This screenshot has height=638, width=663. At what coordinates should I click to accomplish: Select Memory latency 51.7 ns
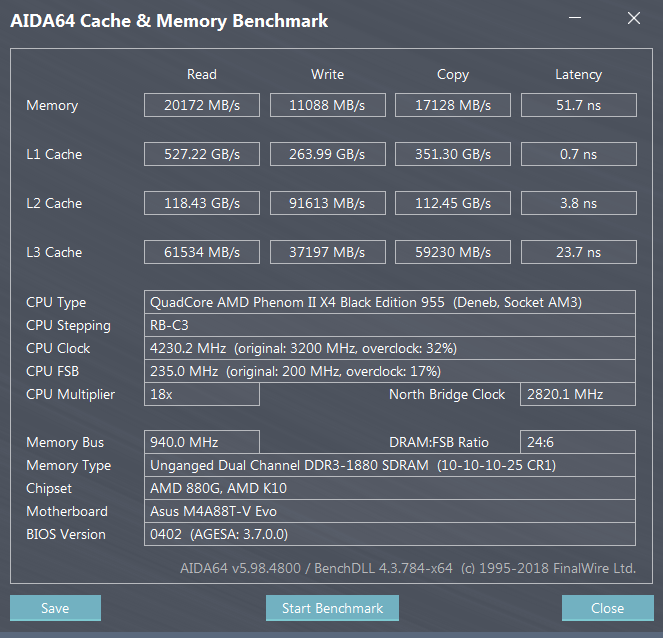click(x=578, y=105)
